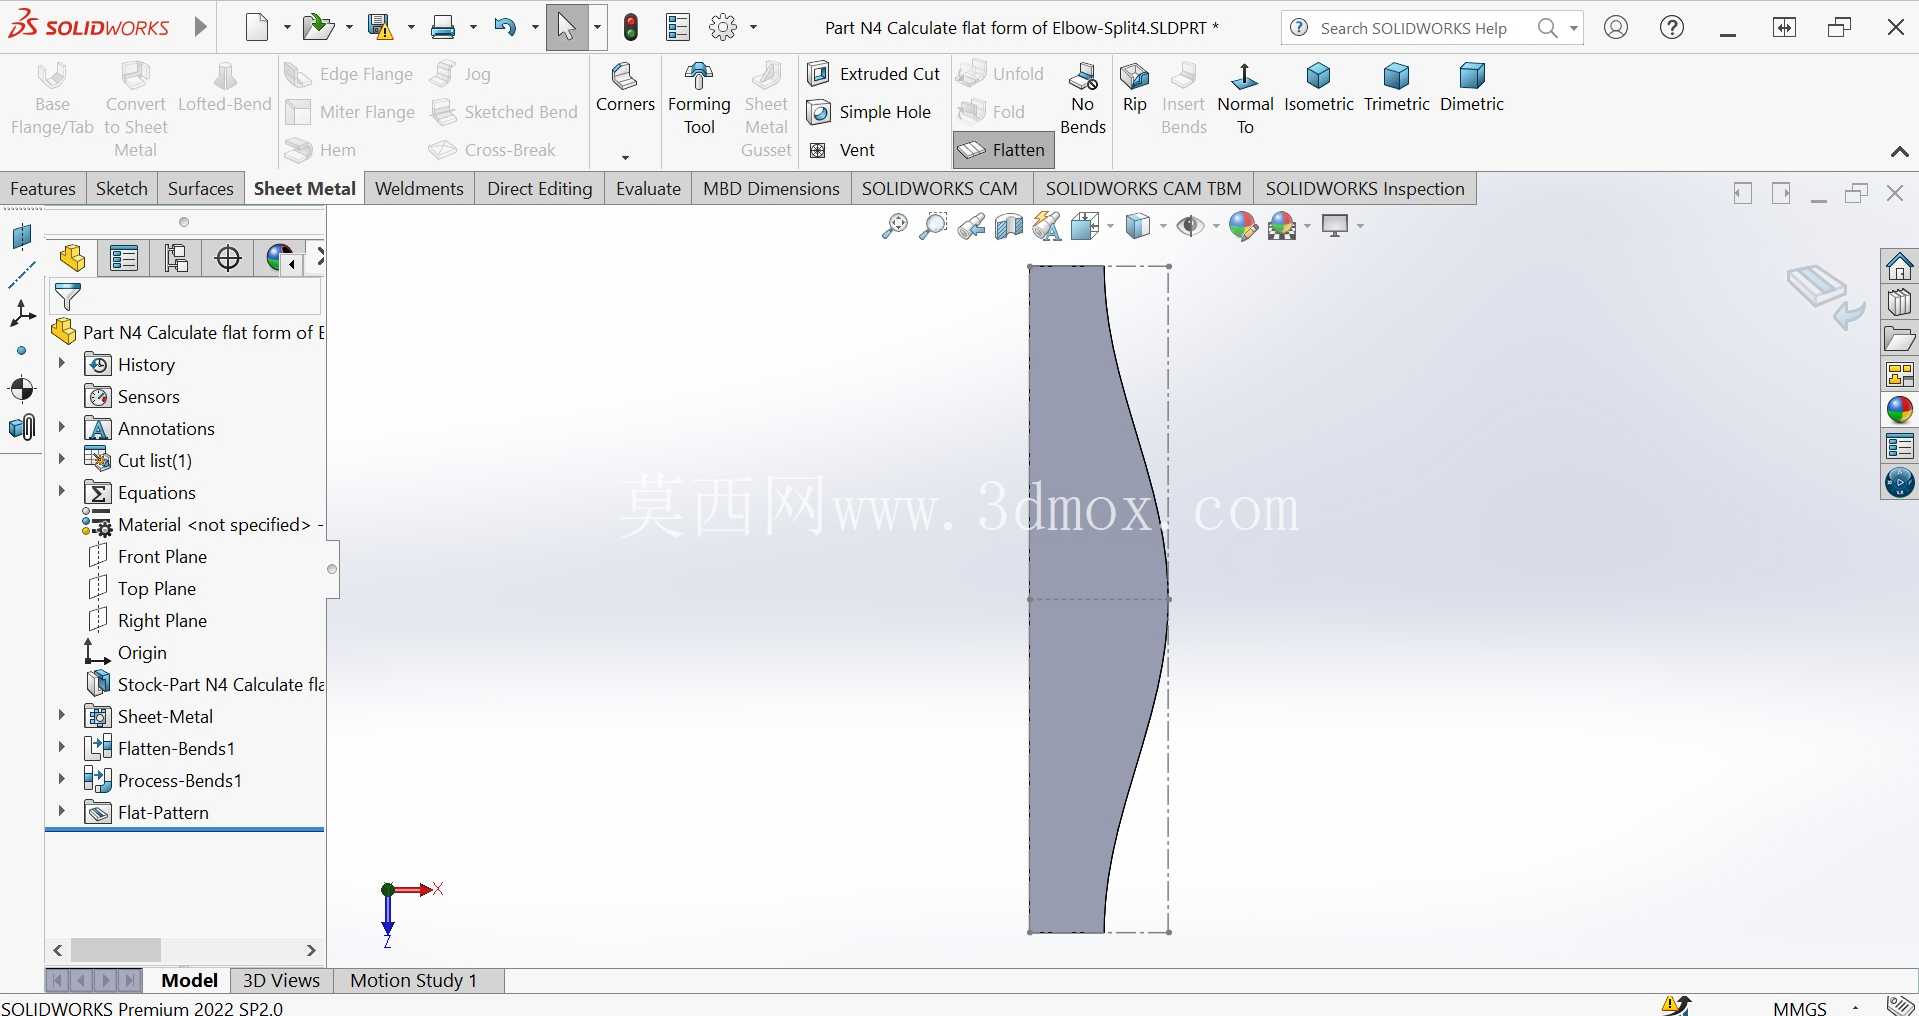Image resolution: width=1919 pixels, height=1016 pixels.
Task: Expand the Equations tree node
Action: click(62, 491)
